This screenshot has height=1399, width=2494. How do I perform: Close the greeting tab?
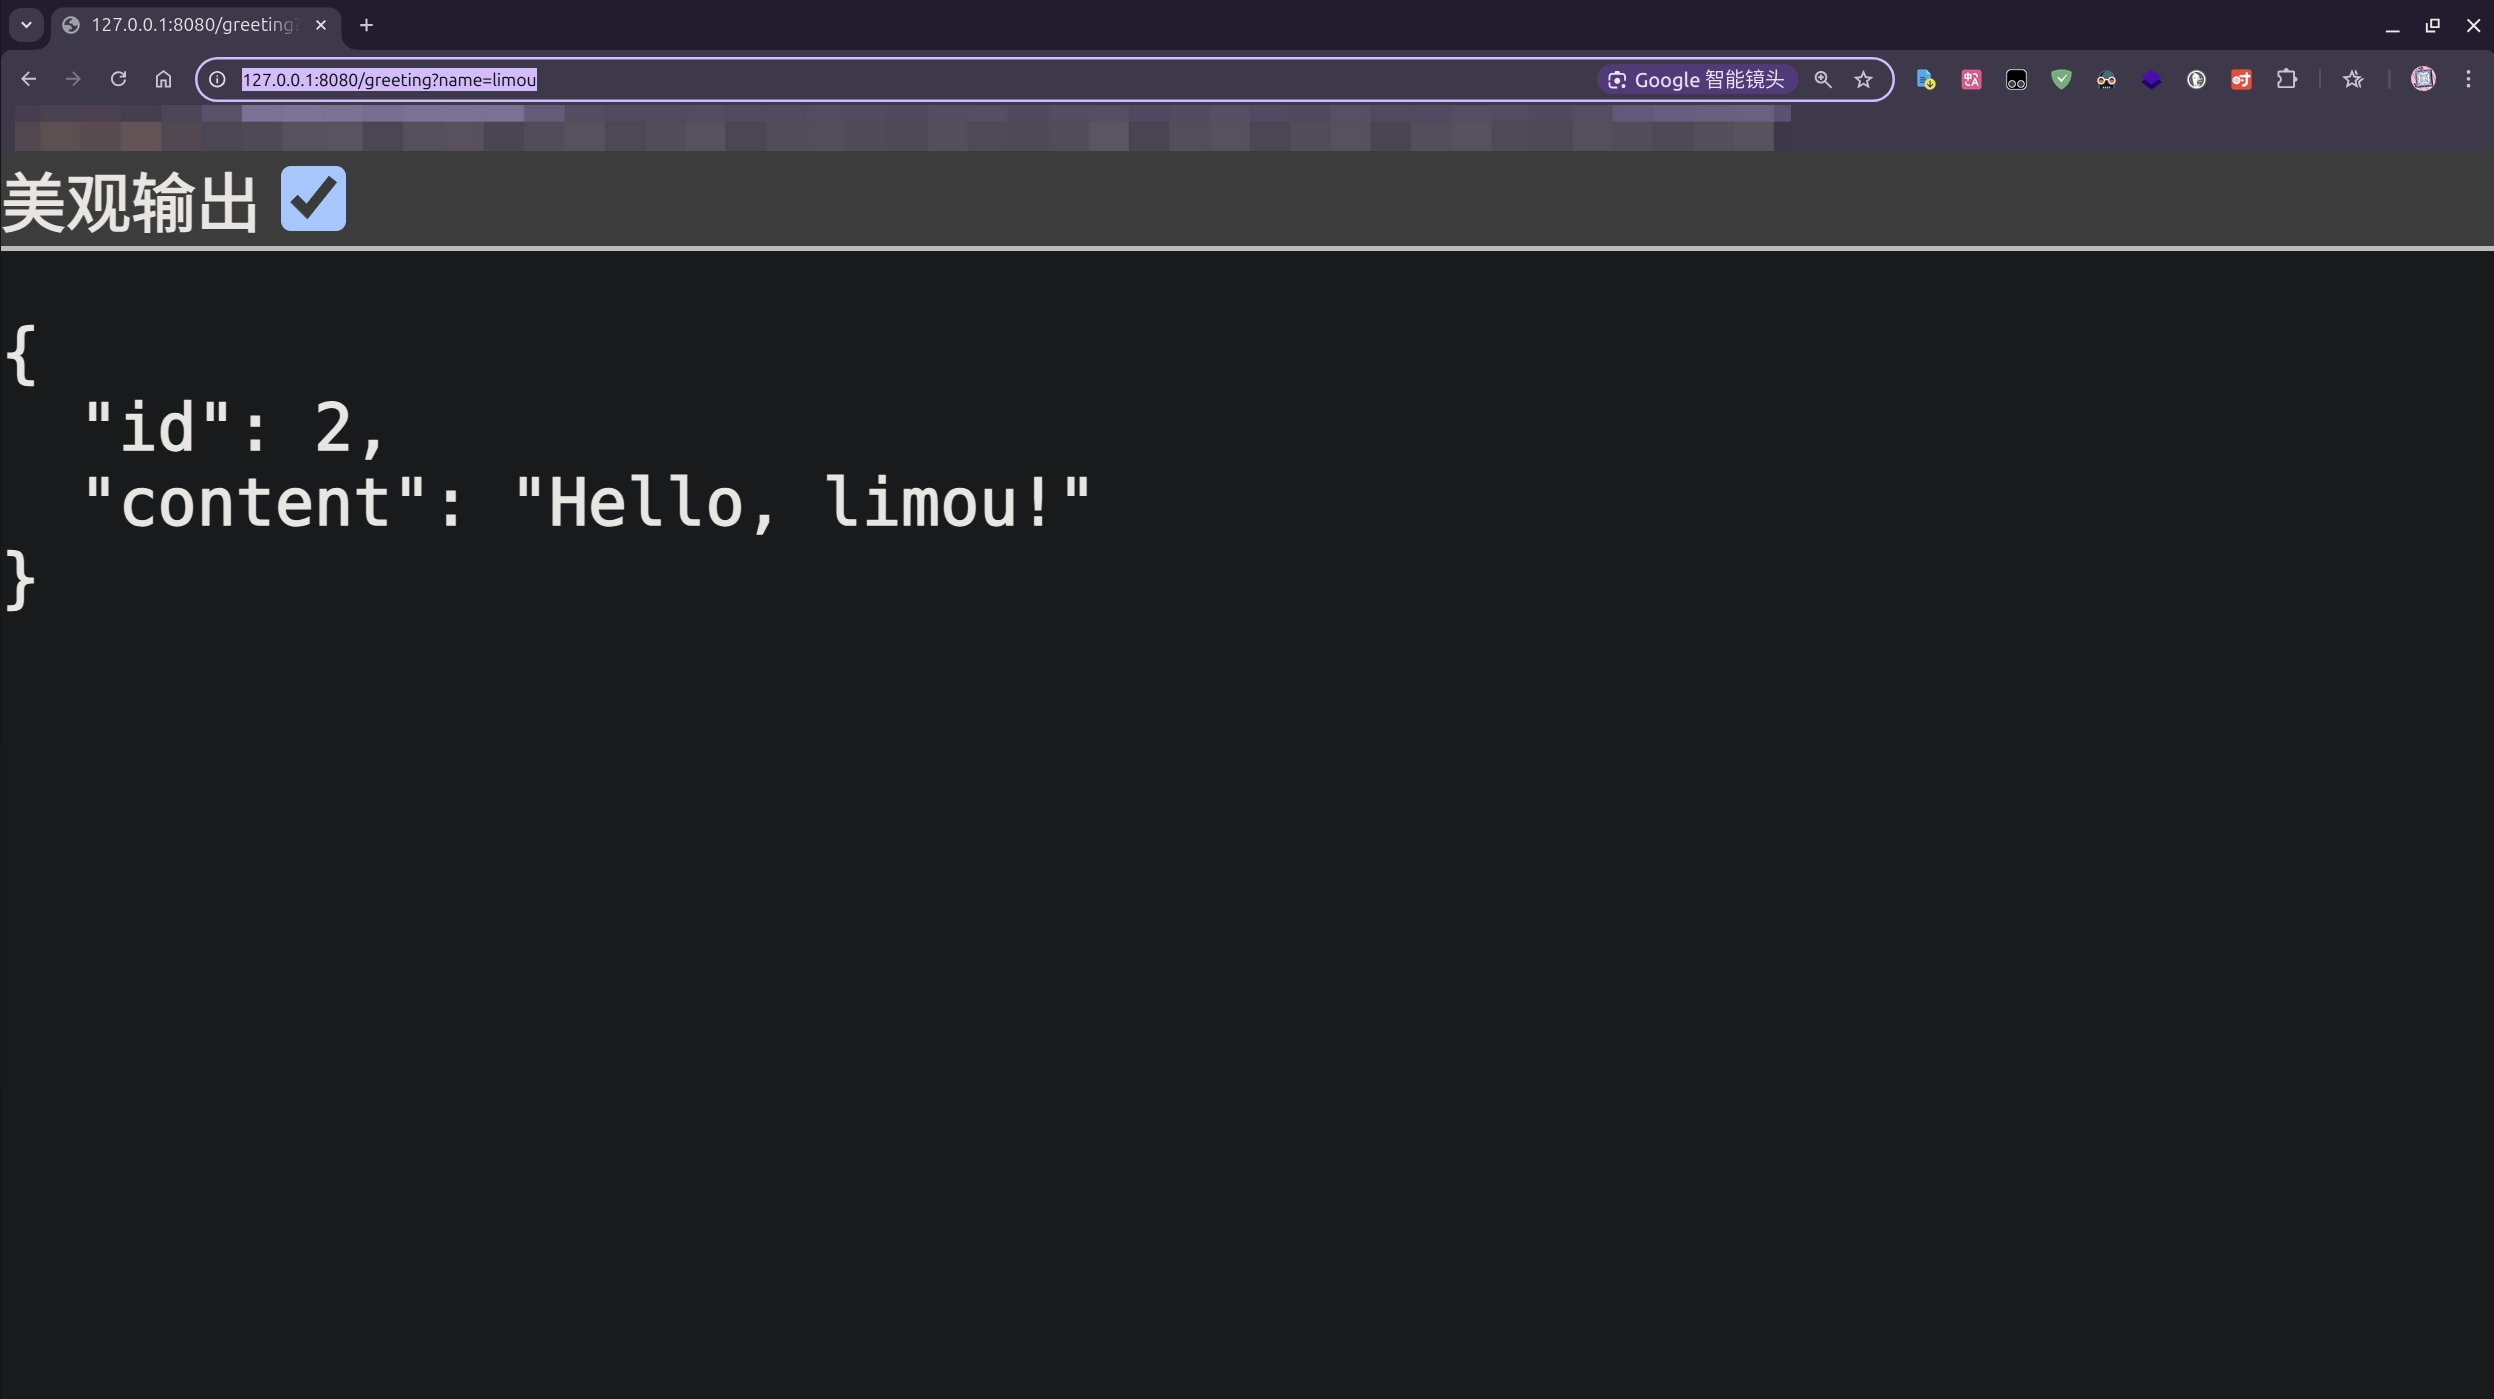coord(321,25)
